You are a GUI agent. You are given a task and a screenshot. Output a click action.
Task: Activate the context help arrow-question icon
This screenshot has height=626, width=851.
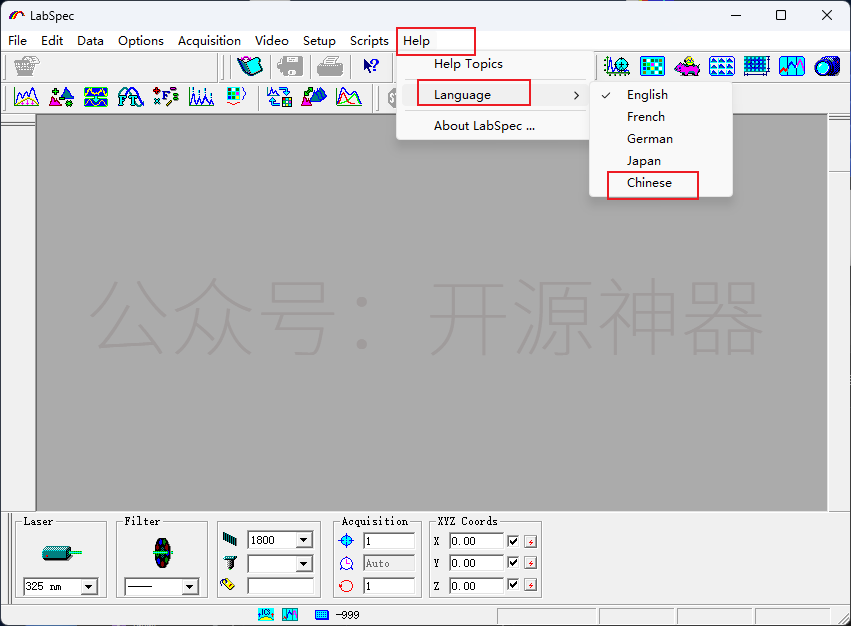coord(371,66)
